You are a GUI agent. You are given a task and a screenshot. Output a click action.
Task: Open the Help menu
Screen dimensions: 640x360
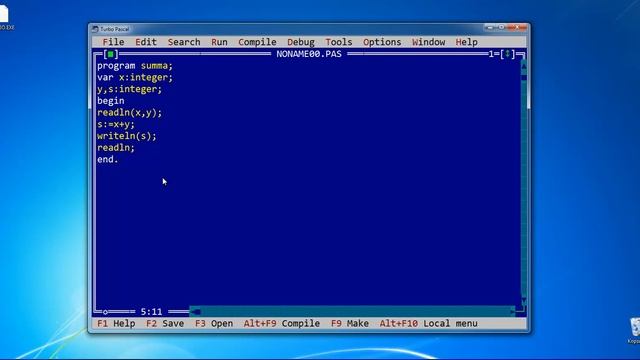pyautogui.click(x=467, y=42)
